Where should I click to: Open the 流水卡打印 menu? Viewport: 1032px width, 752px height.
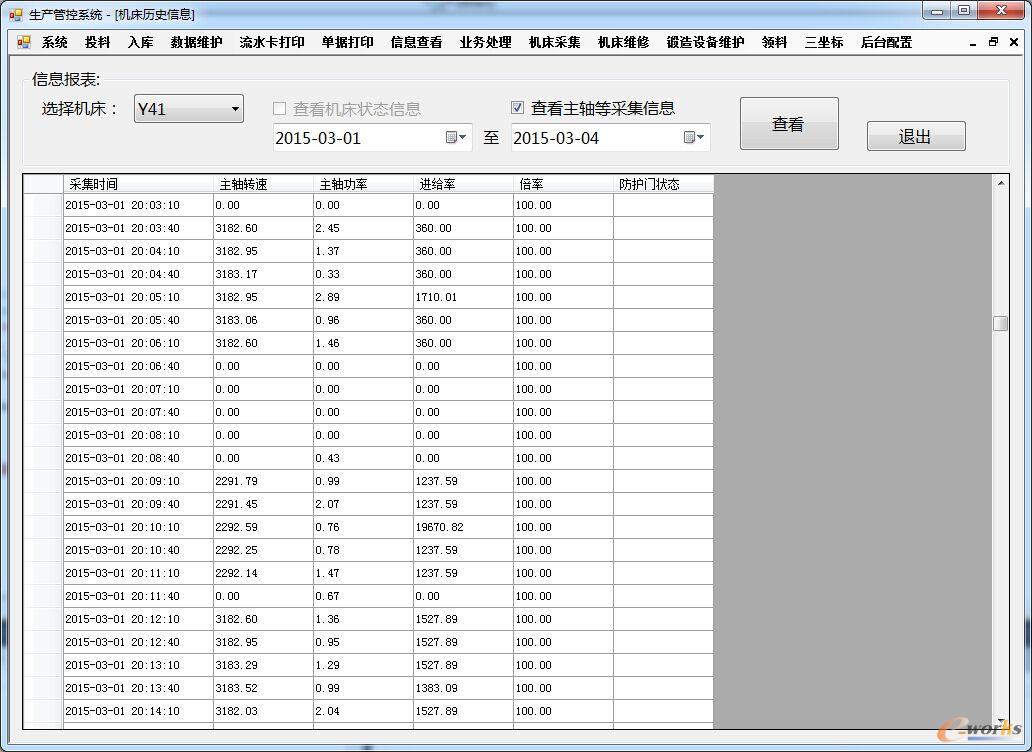tap(272, 43)
